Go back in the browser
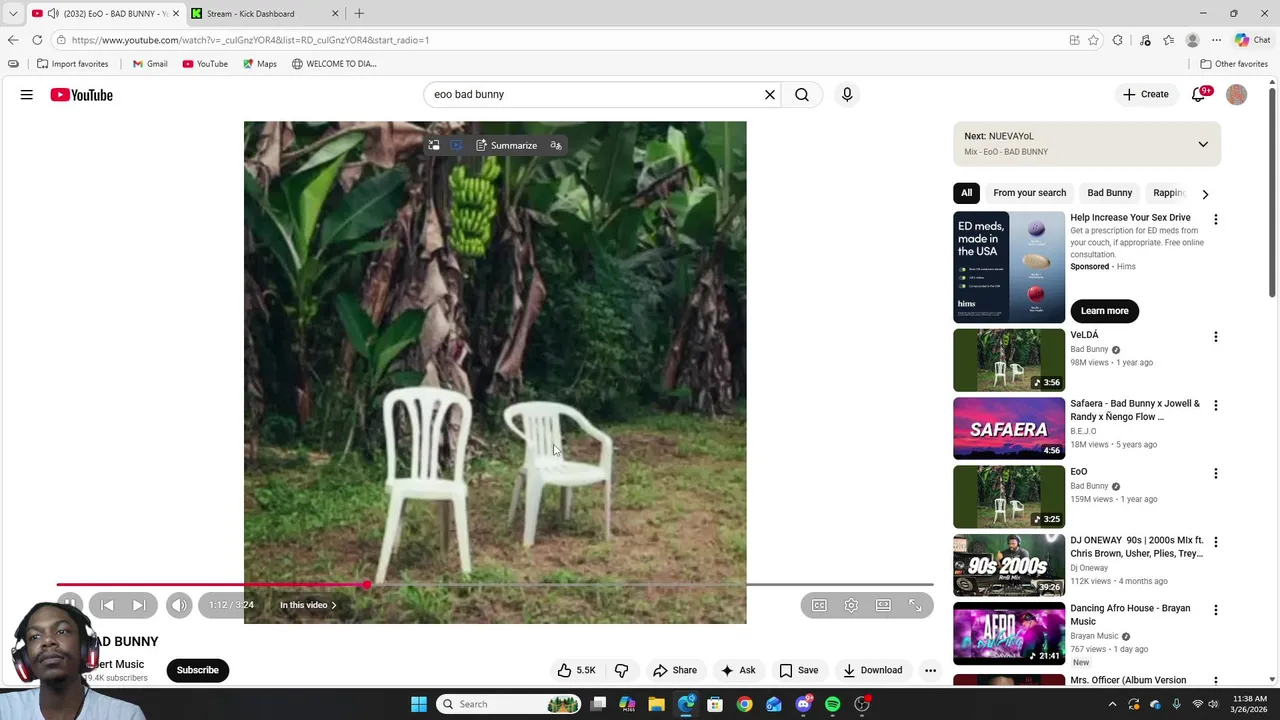The image size is (1280, 720). pos(13,40)
